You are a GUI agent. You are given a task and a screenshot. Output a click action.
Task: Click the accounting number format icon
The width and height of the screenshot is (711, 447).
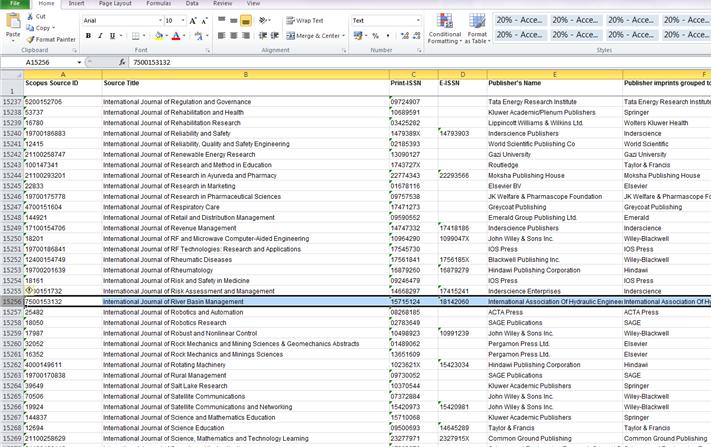tap(358, 35)
